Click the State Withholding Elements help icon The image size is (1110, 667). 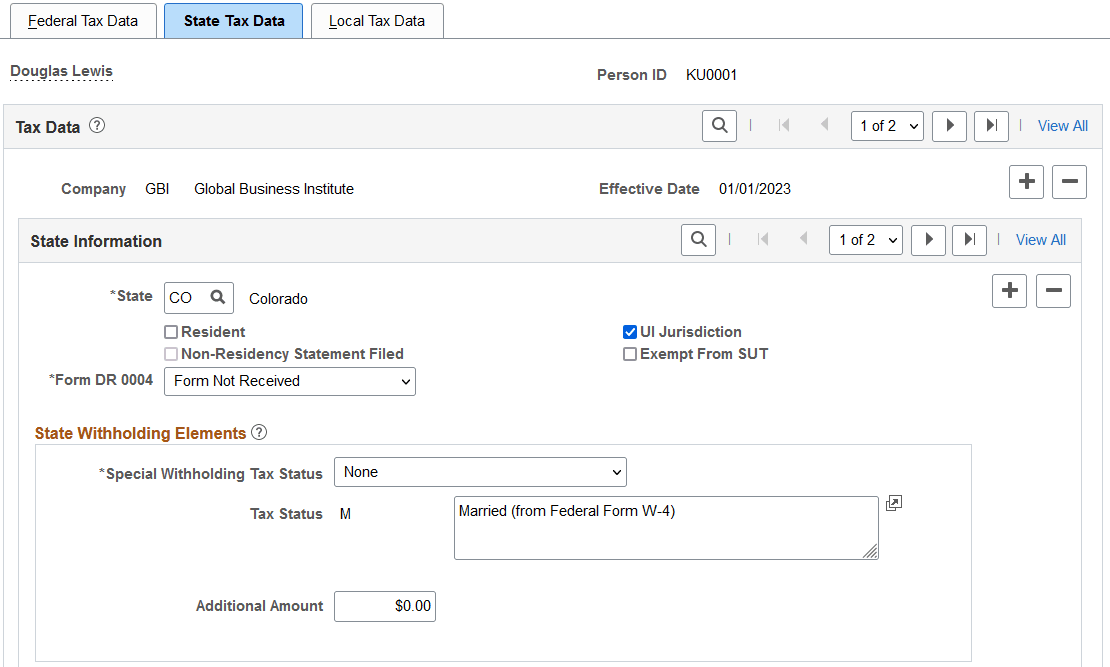[x=260, y=432]
